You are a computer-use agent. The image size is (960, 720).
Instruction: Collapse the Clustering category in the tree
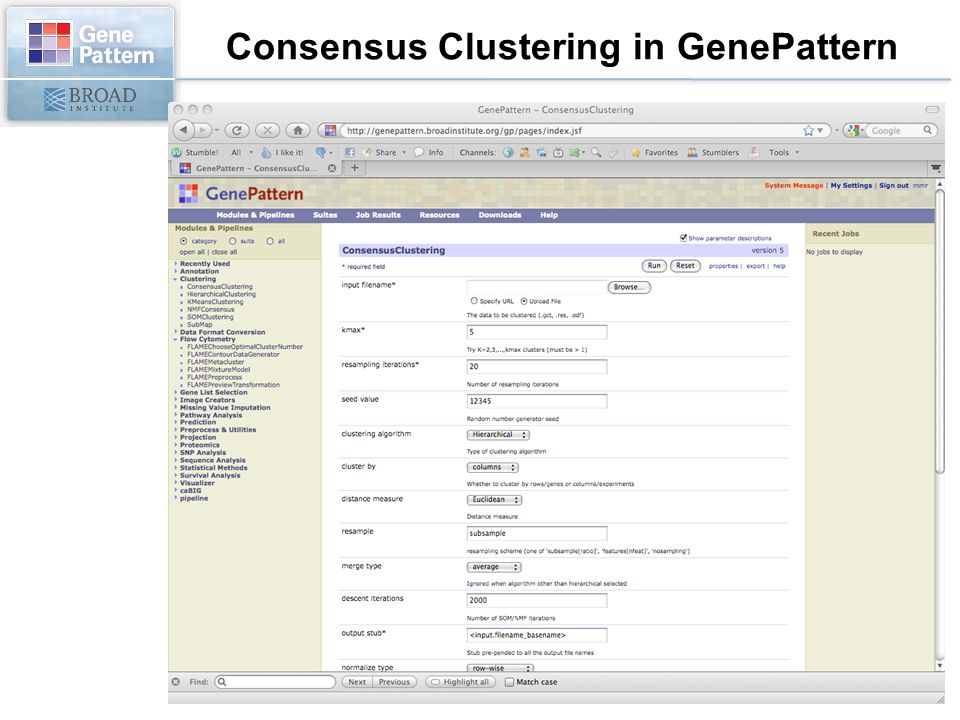pyautogui.click(x=175, y=279)
